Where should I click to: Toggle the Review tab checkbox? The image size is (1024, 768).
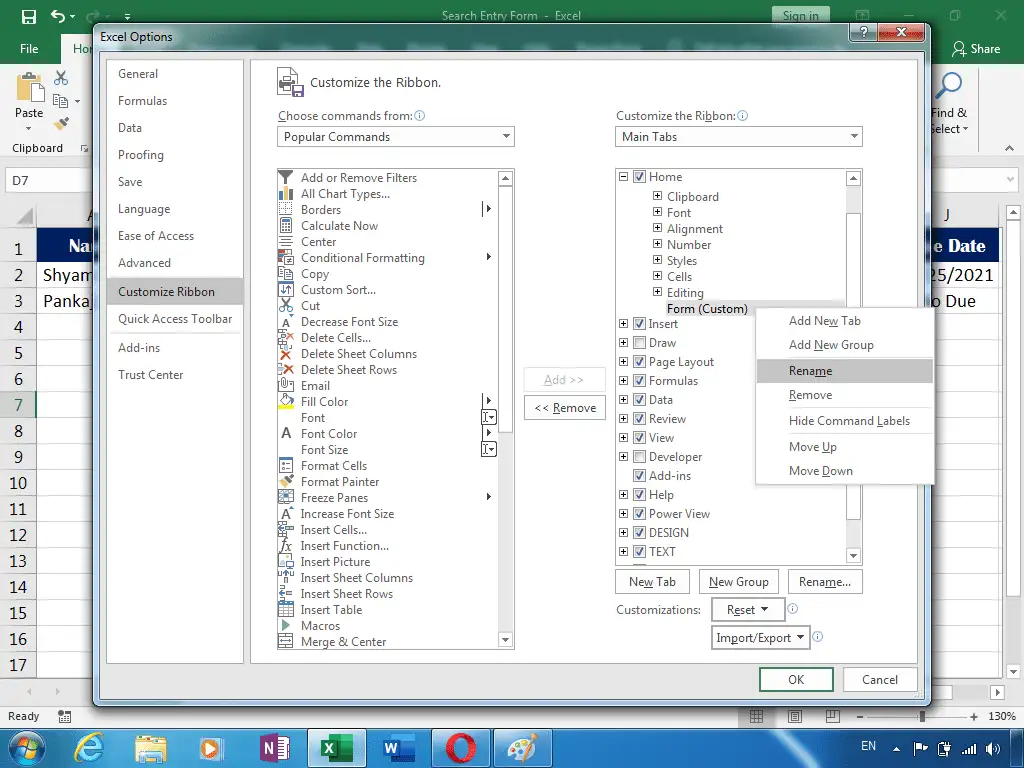pyautogui.click(x=639, y=418)
